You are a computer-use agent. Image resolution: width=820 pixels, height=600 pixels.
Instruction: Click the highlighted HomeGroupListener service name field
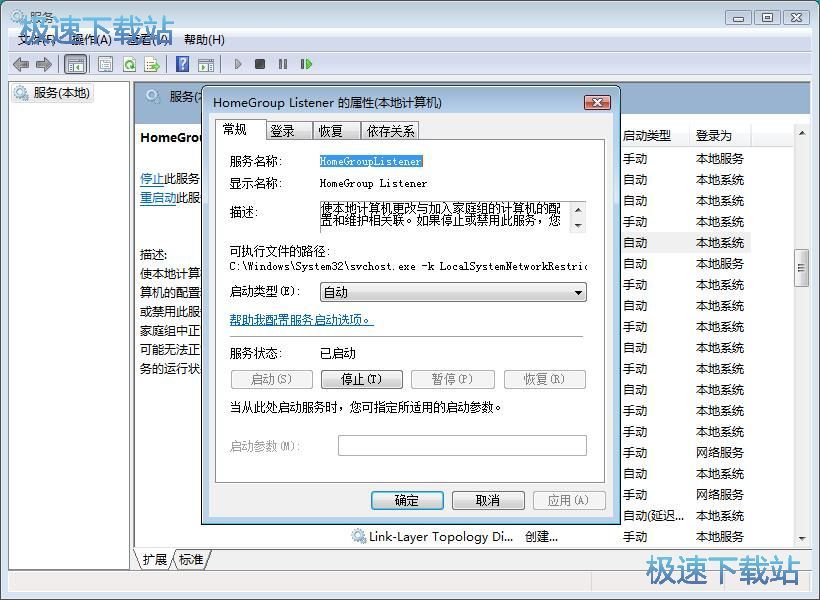pos(371,161)
